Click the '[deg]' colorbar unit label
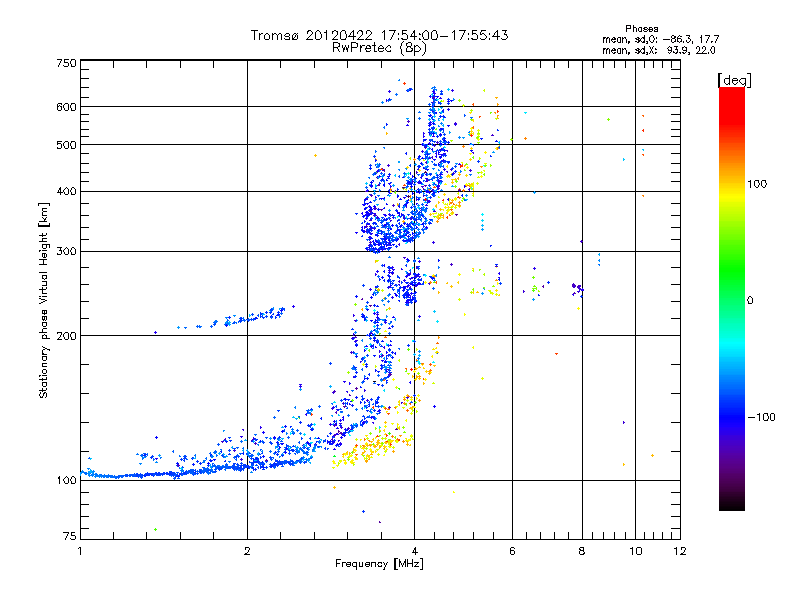Screen dimensions: 800x600 tap(734, 80)
